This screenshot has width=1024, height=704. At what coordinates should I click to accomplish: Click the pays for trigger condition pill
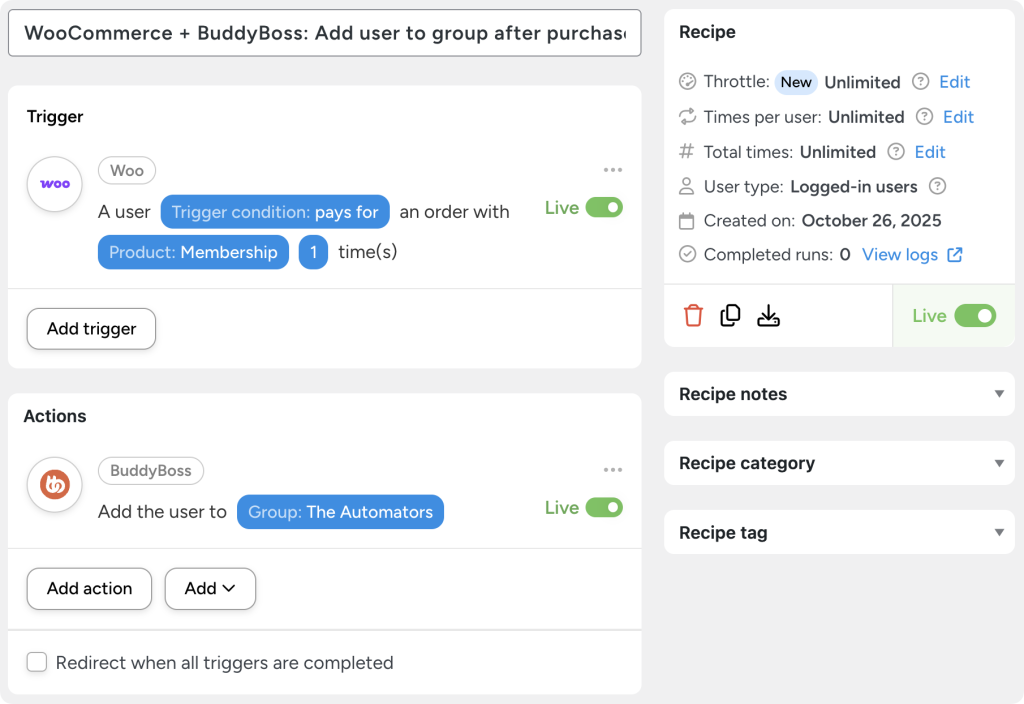(275, 211)
